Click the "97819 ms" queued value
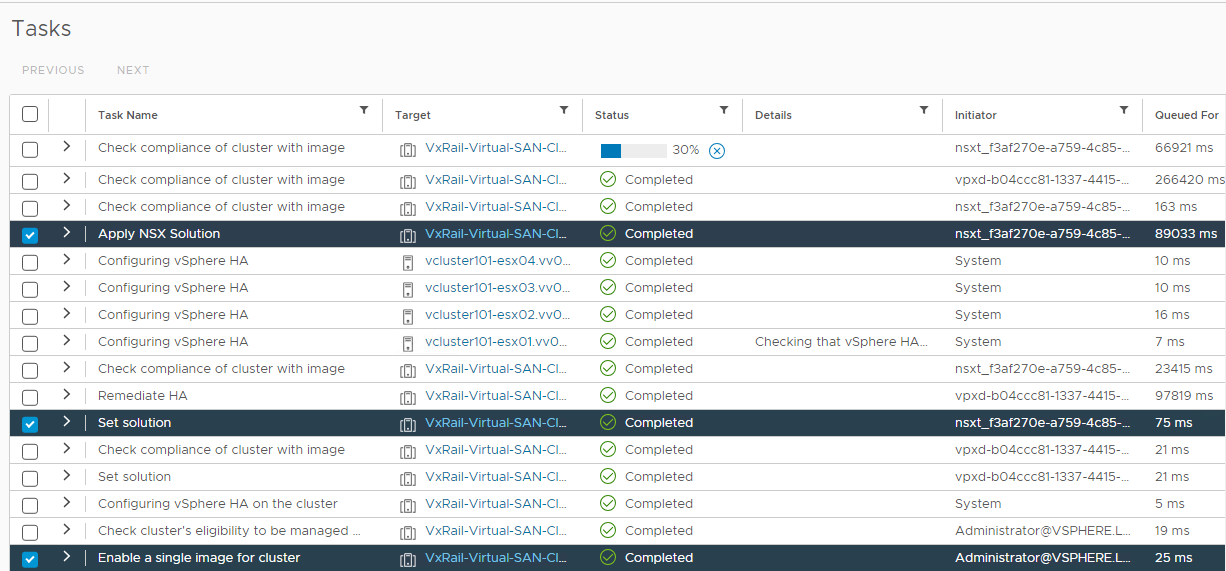 pos(1186,395)
